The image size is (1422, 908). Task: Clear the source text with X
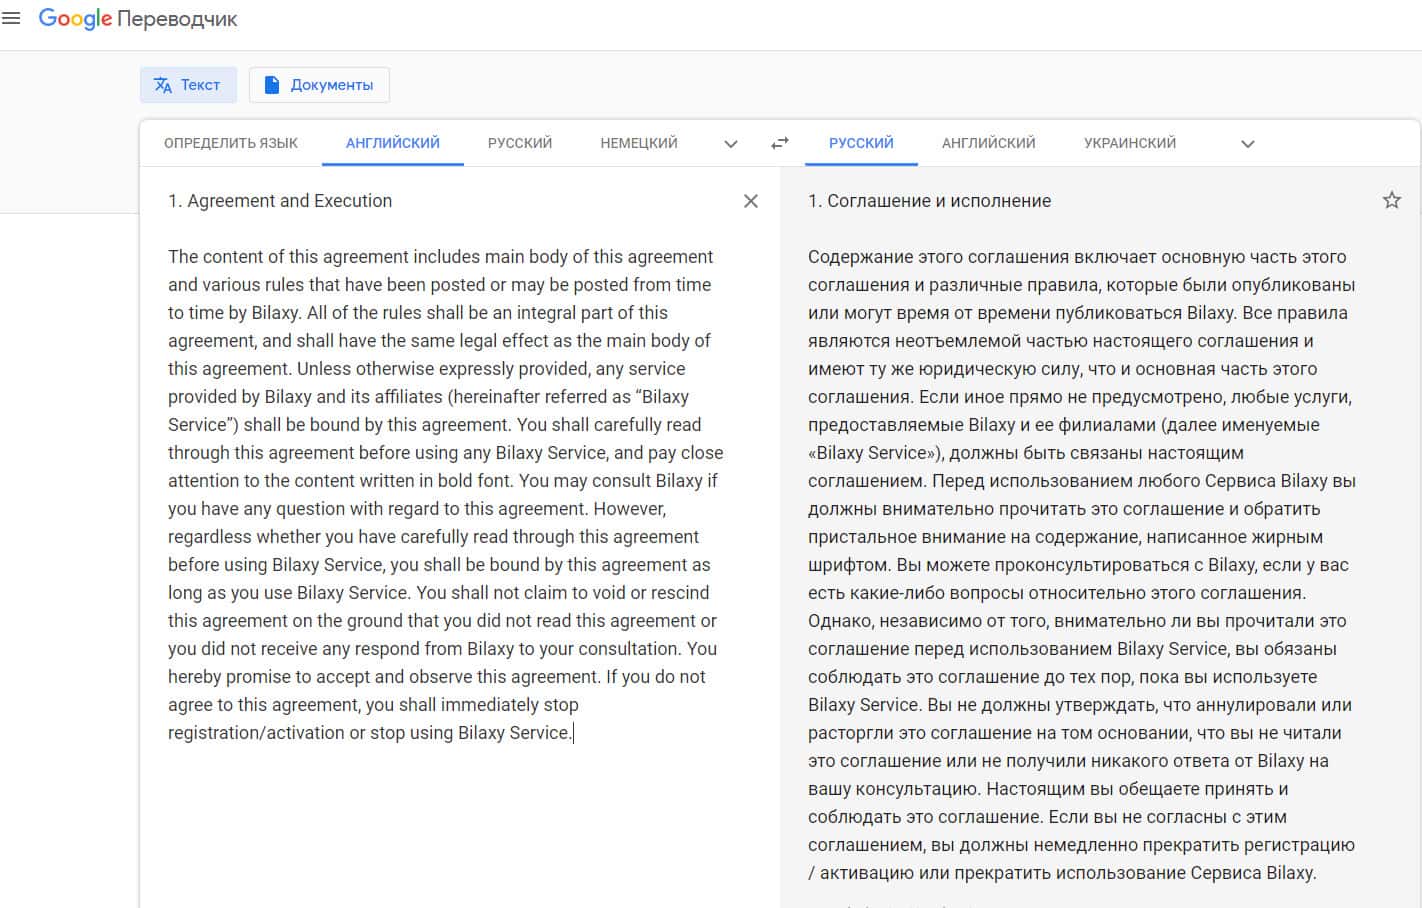pos(751,201)
